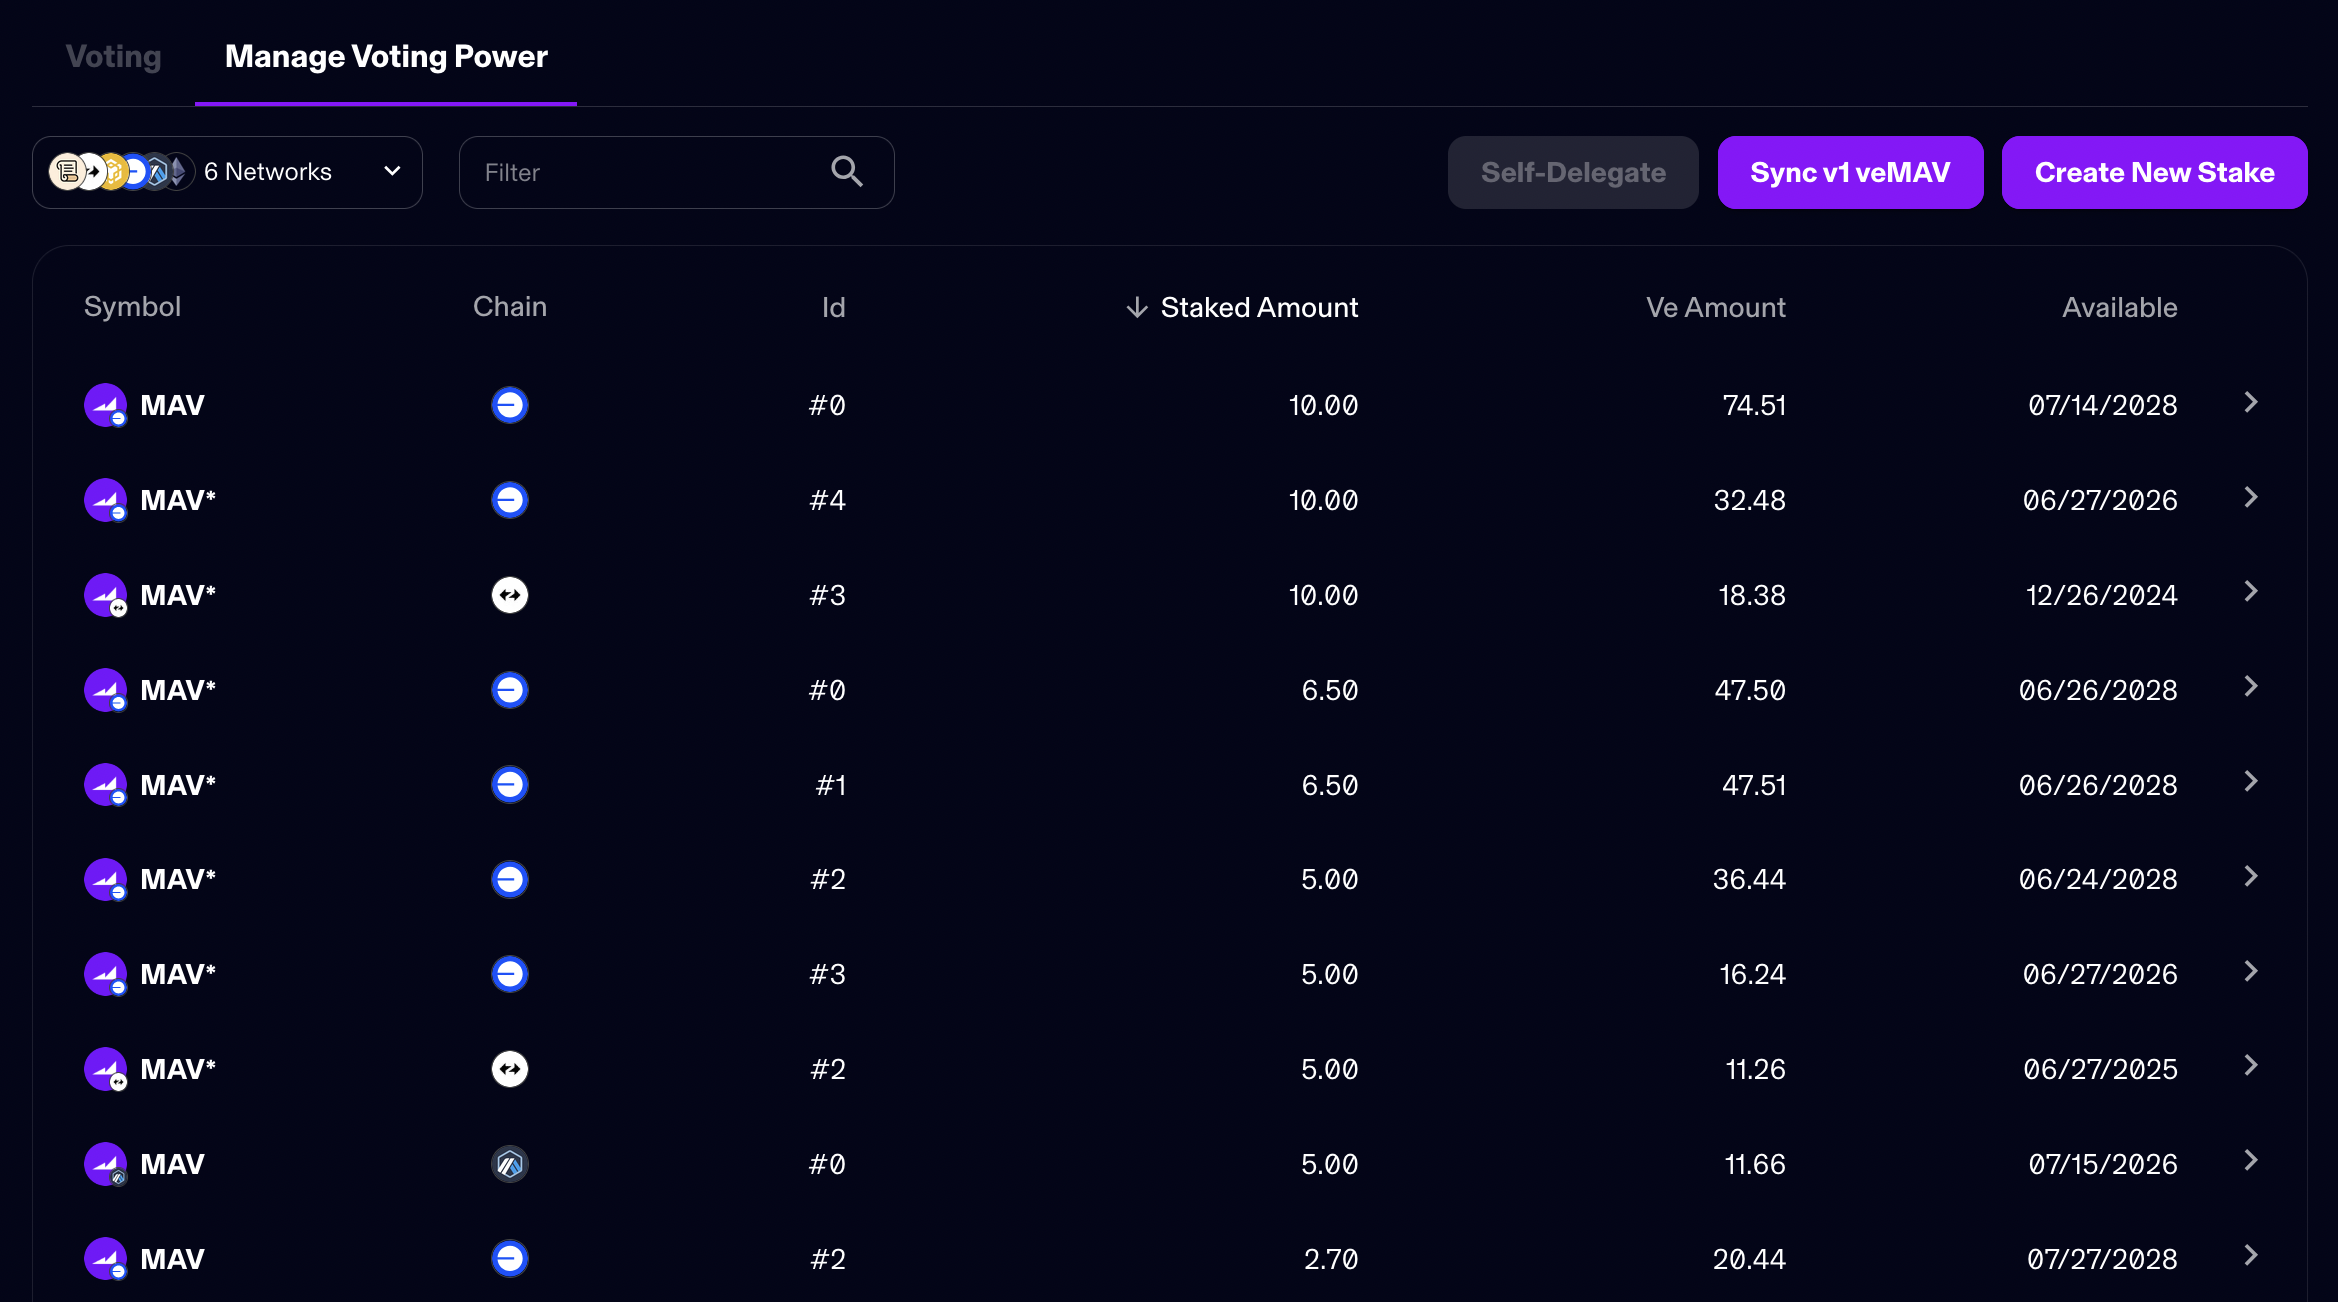This screenshot has height=1302, width=2338.
Task: Click the sort arrow beside Staked Amount
Action: point(1136,307)
